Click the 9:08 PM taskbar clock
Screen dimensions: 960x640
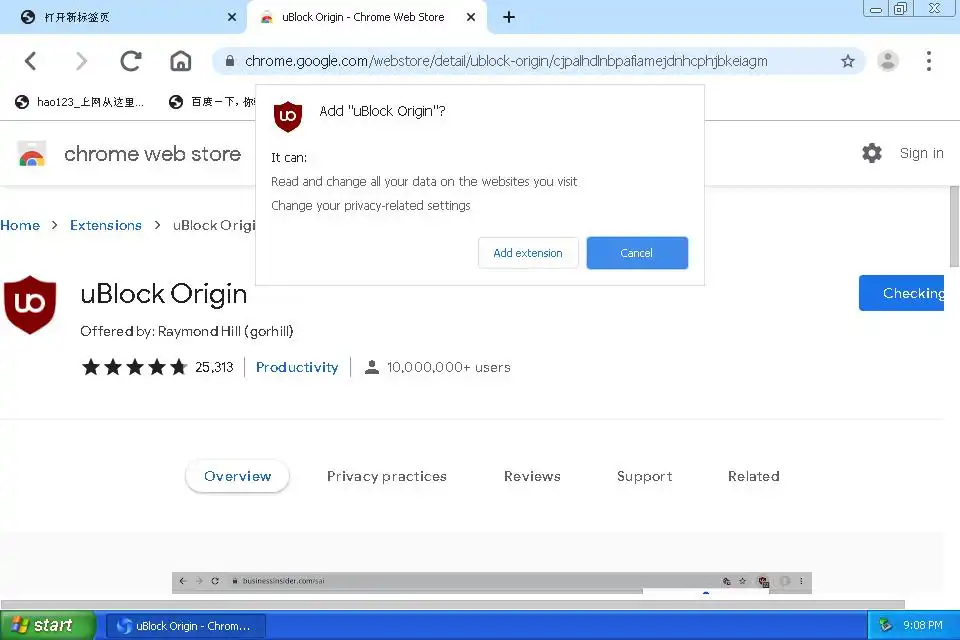coord(923,625)
